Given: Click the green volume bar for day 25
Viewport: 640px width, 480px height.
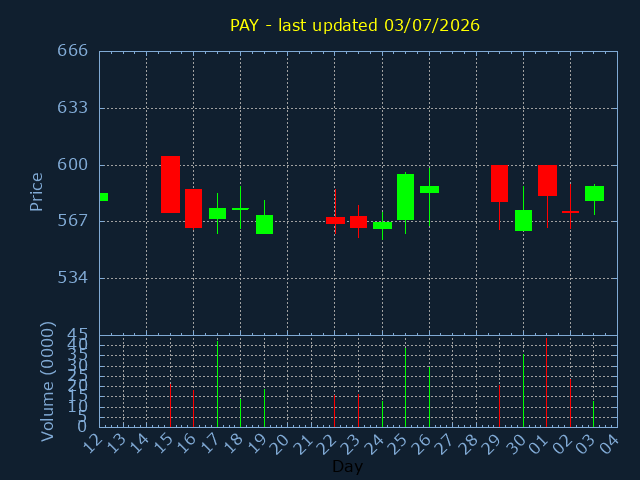Looking at the screenshot, I should click(x=405, y=387).
